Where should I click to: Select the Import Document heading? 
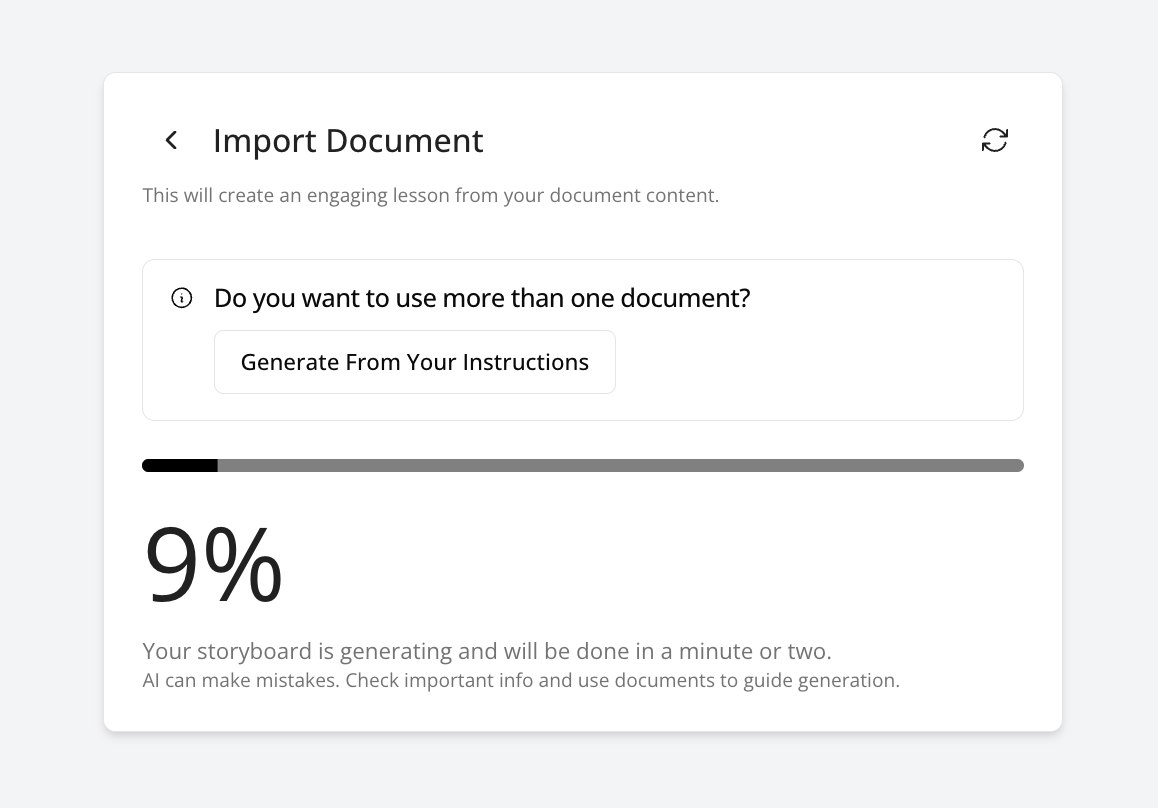pyautogui.click(x=348, y=141)
